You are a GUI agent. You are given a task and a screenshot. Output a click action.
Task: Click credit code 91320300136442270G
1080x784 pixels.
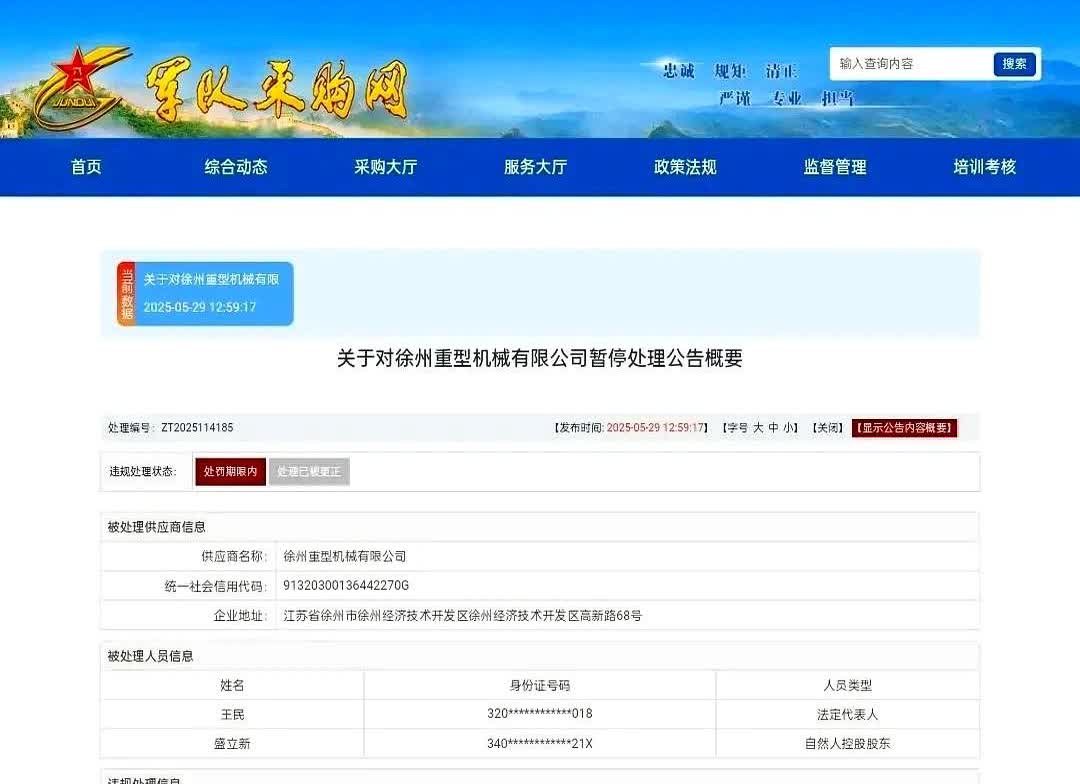click(346, 586)
